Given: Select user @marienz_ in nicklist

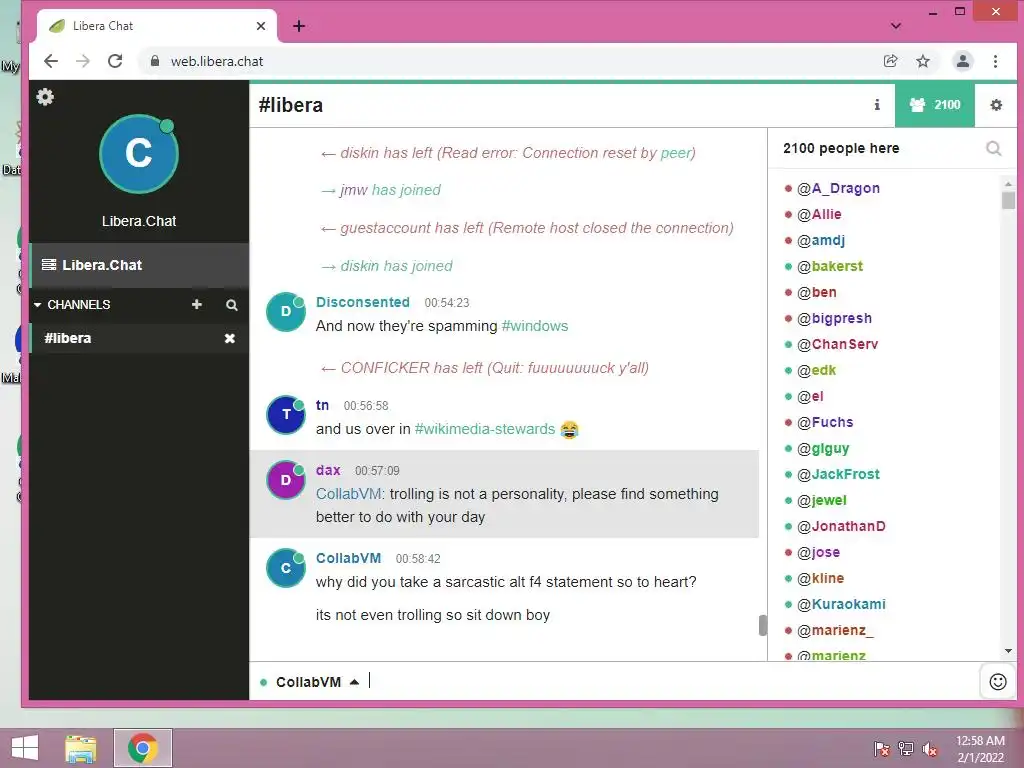Looking at the screenshot, I should point(835,630).
